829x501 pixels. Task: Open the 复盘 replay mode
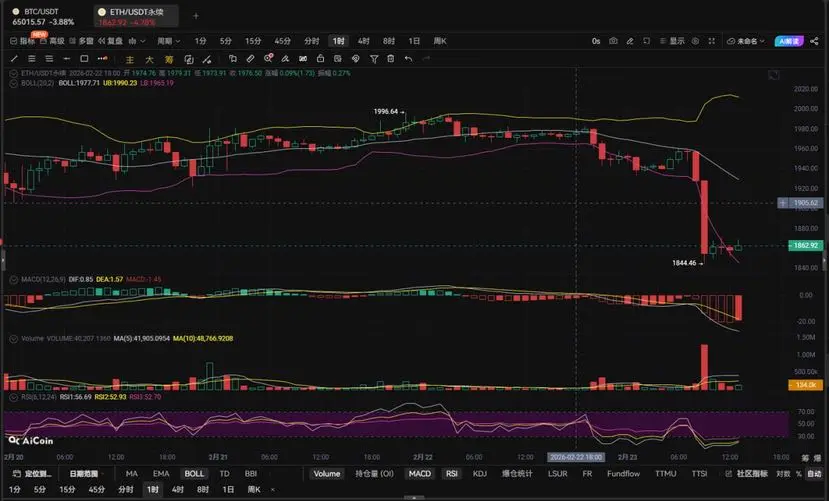(110, 41)
